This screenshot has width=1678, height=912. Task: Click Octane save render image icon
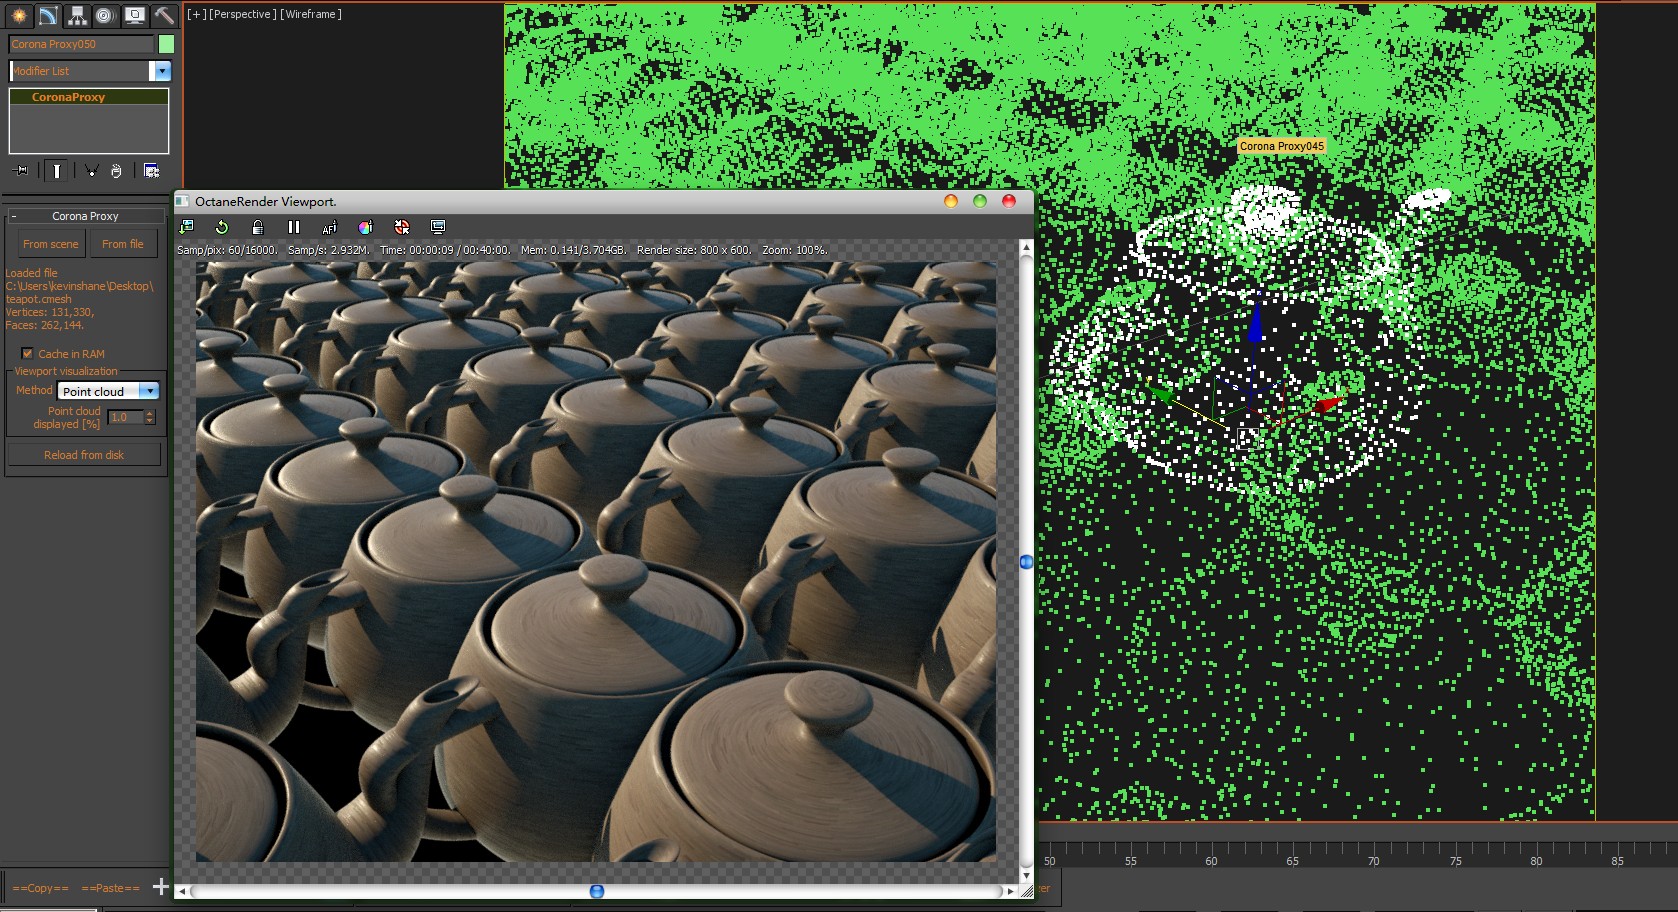point(186,227)
